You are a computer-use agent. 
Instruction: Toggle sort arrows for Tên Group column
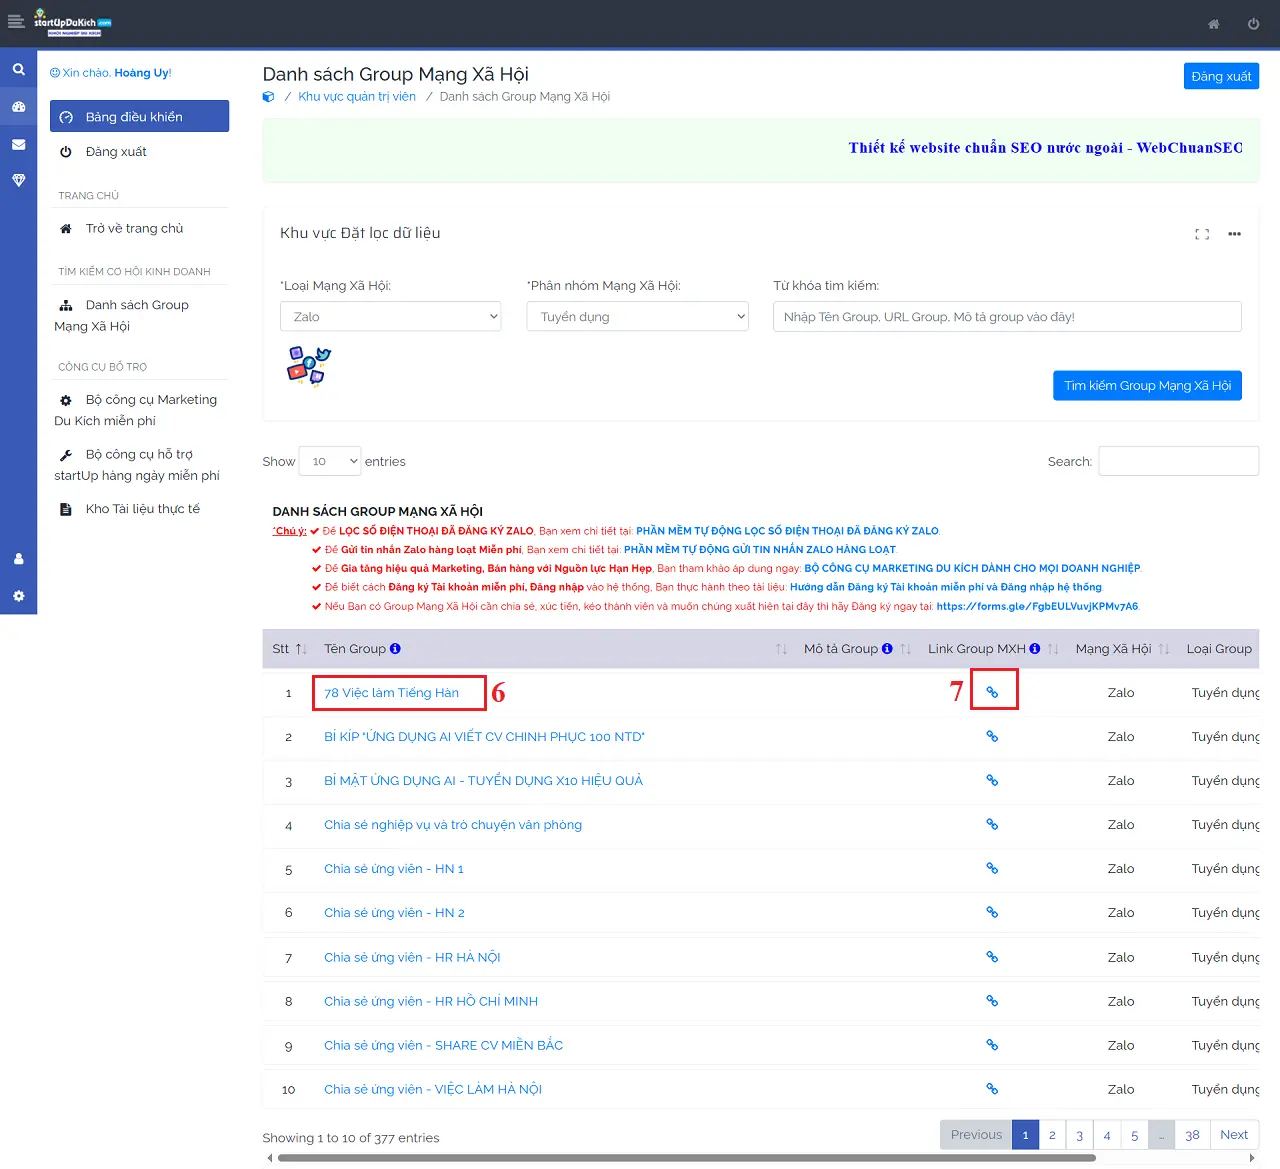781,649
